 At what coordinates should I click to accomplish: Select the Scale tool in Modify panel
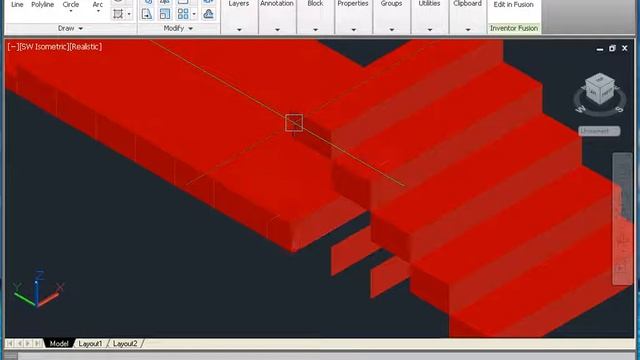click(165, 14)
